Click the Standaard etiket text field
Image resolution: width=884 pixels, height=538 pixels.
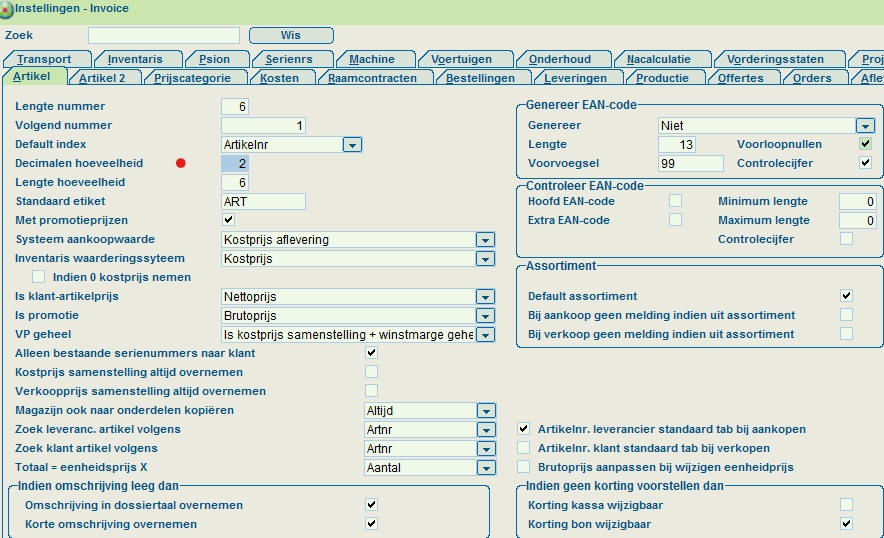262,201
